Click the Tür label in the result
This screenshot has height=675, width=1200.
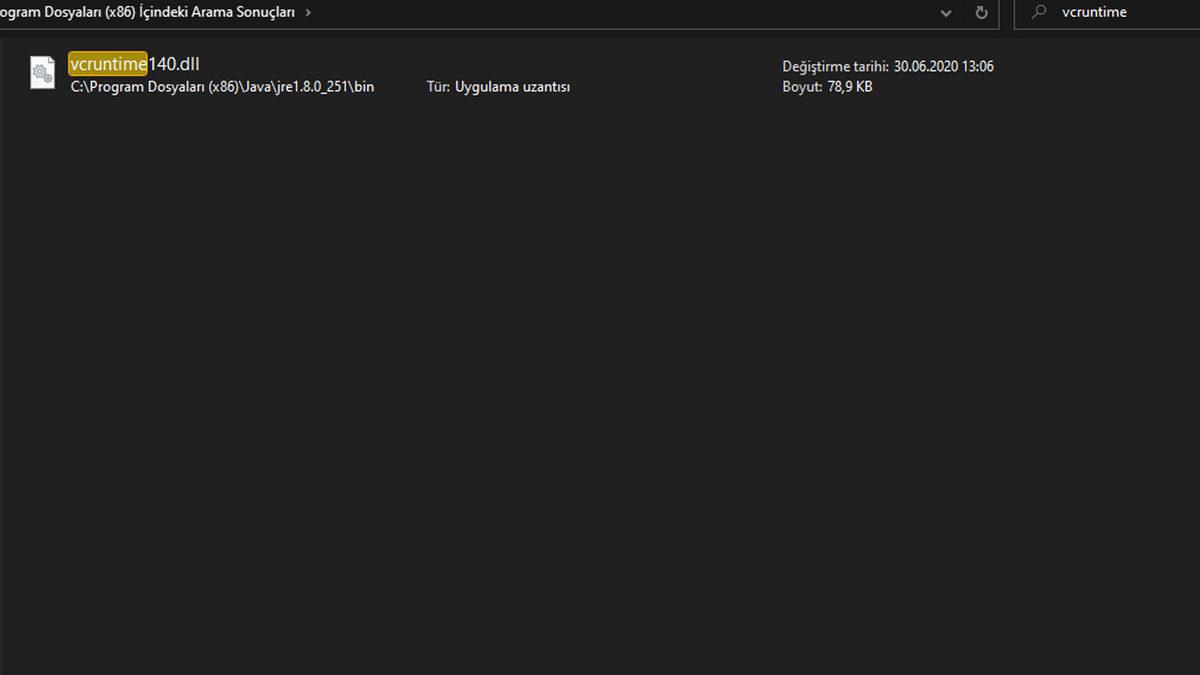[x=437, y=87]
